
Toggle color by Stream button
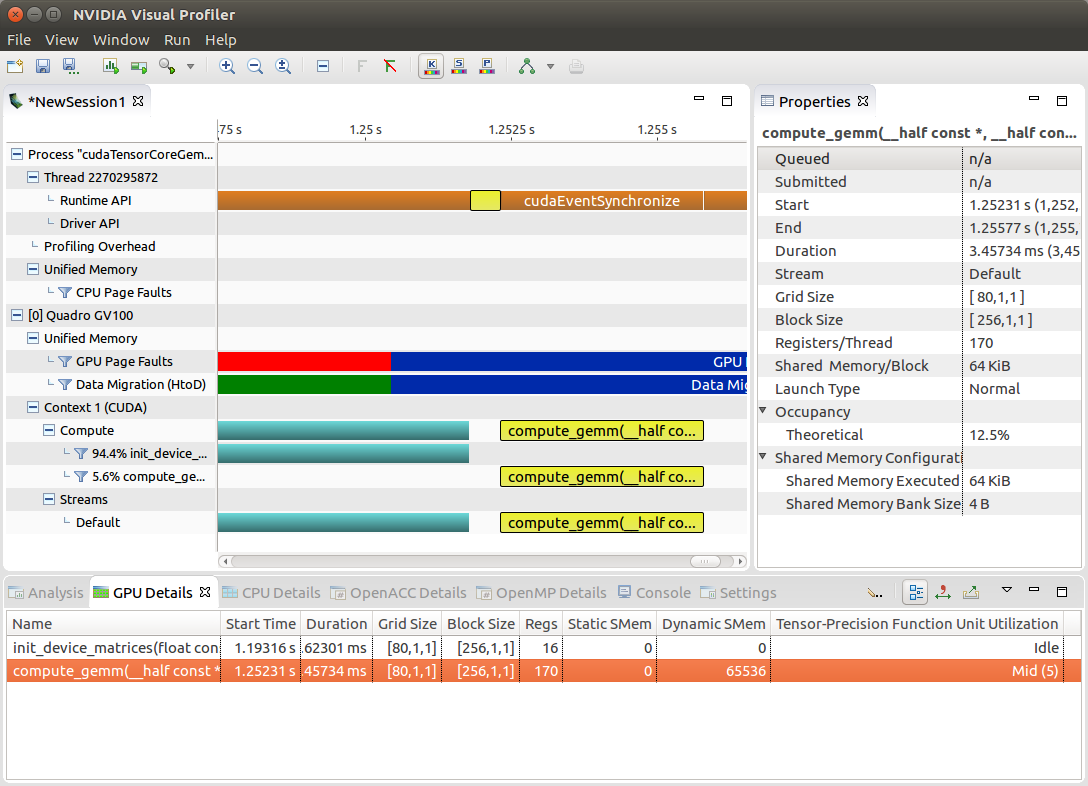point(459,67)
